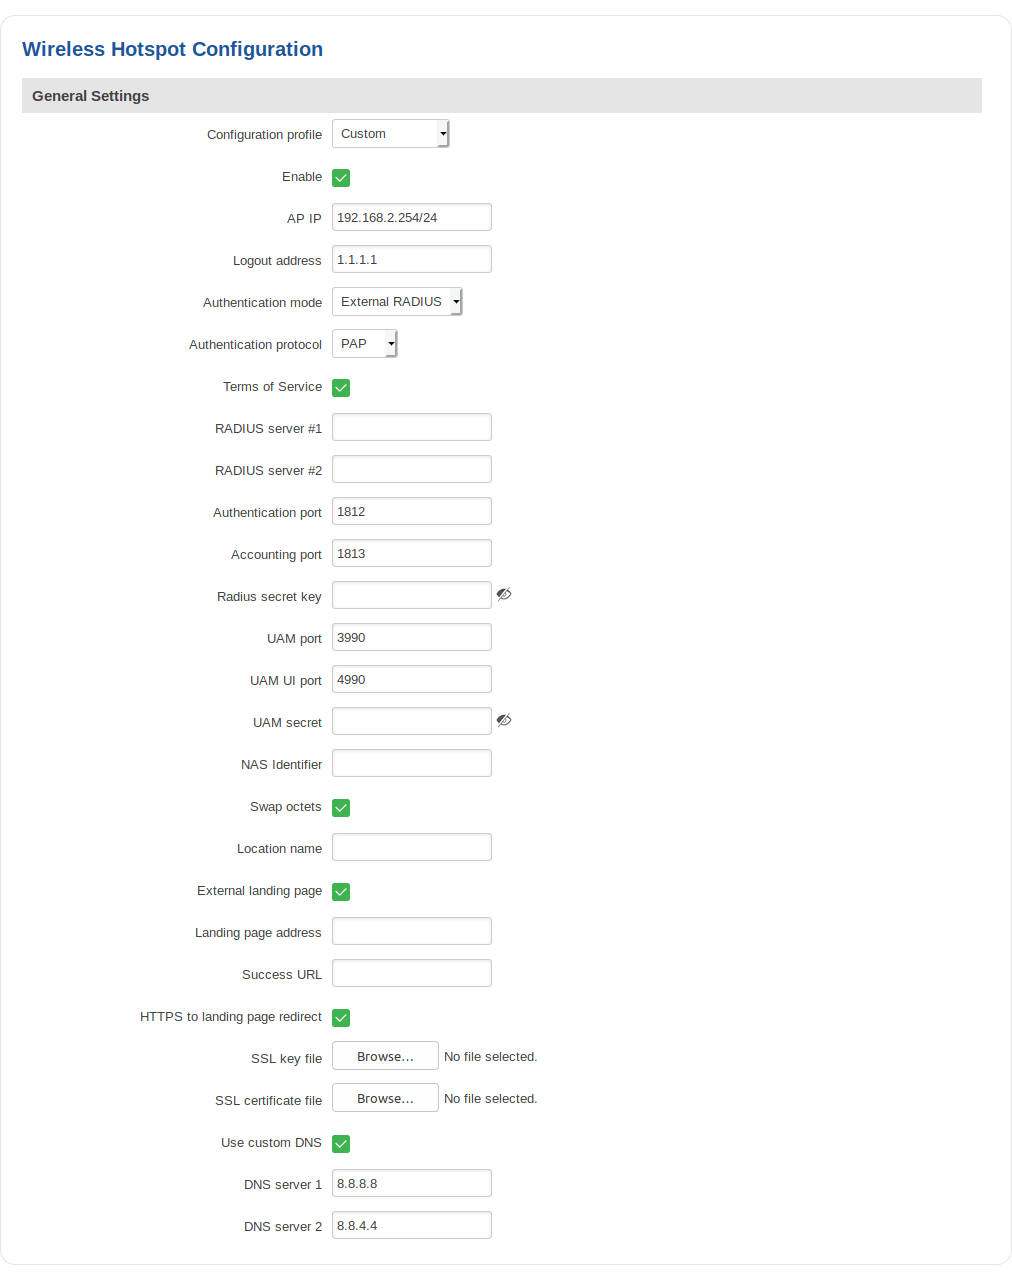Show the hidden UAM secret text
This screenshot has height=1280, width=1012.
[504, 720]
